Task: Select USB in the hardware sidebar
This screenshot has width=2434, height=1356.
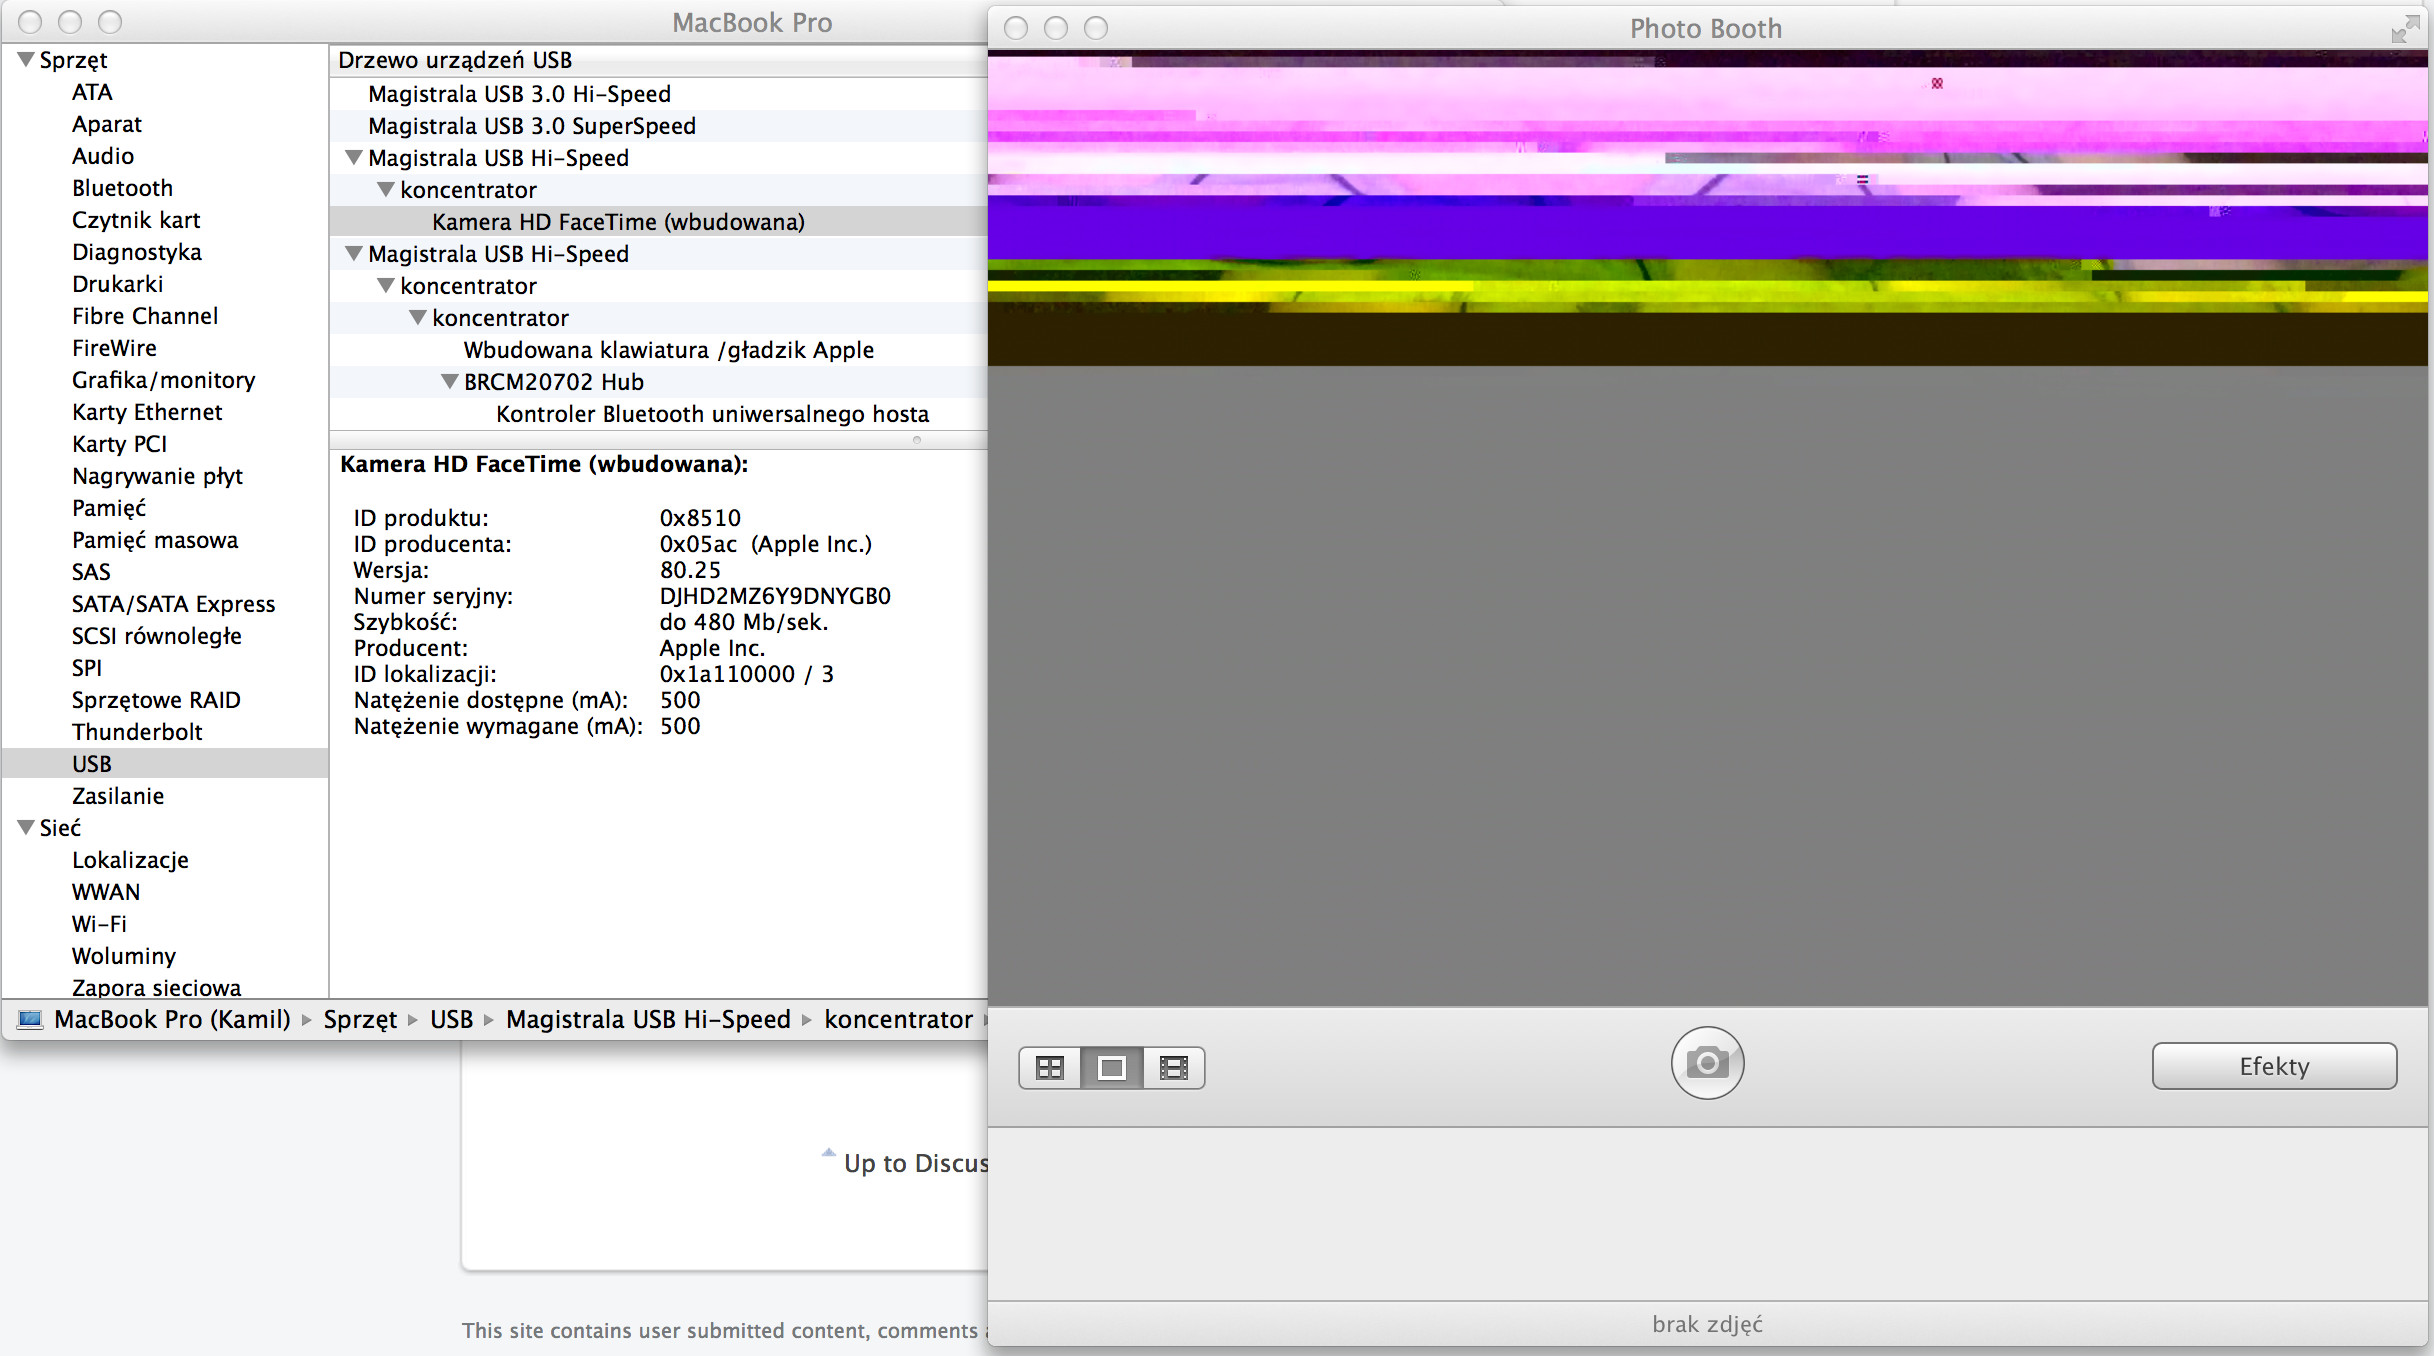Action: [91, 763]
